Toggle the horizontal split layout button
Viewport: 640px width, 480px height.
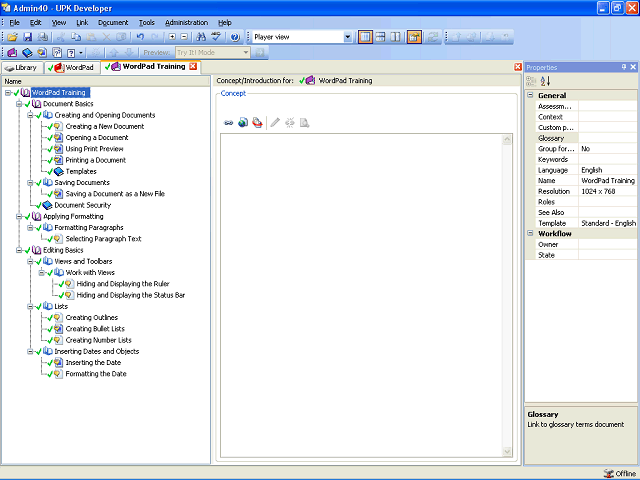click(380, 37)
